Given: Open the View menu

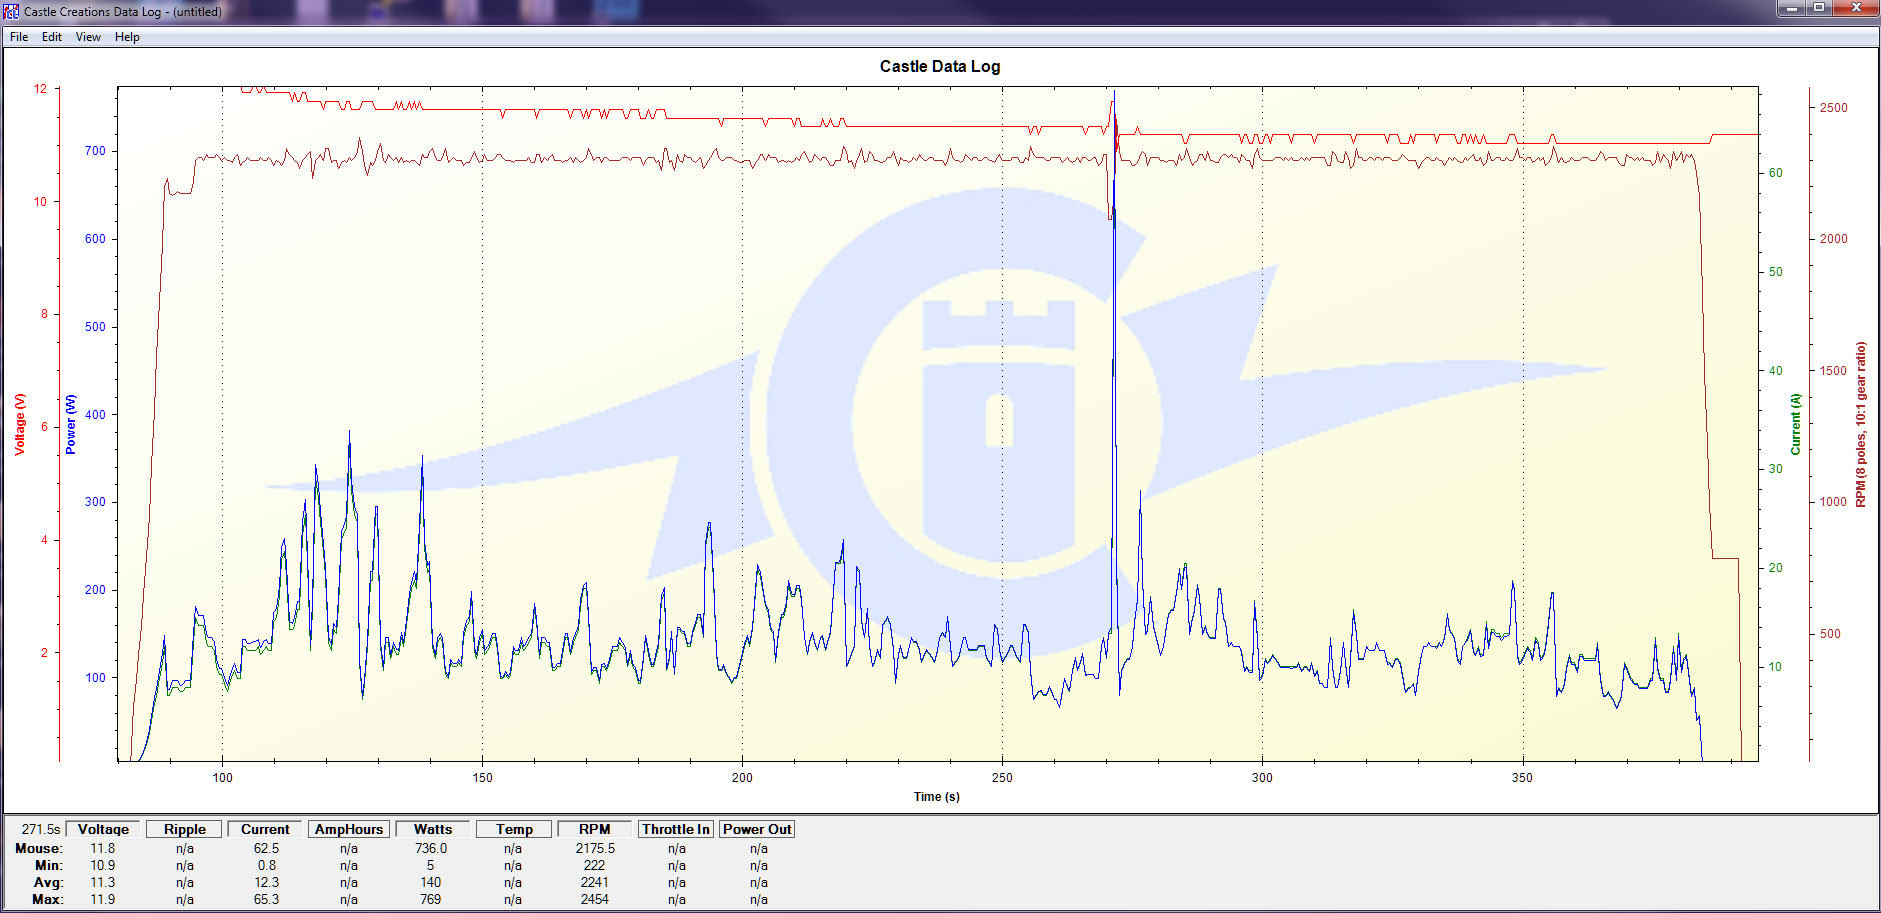Looking at the screenshot, I should pyautogui.click(x=88, y=37).
